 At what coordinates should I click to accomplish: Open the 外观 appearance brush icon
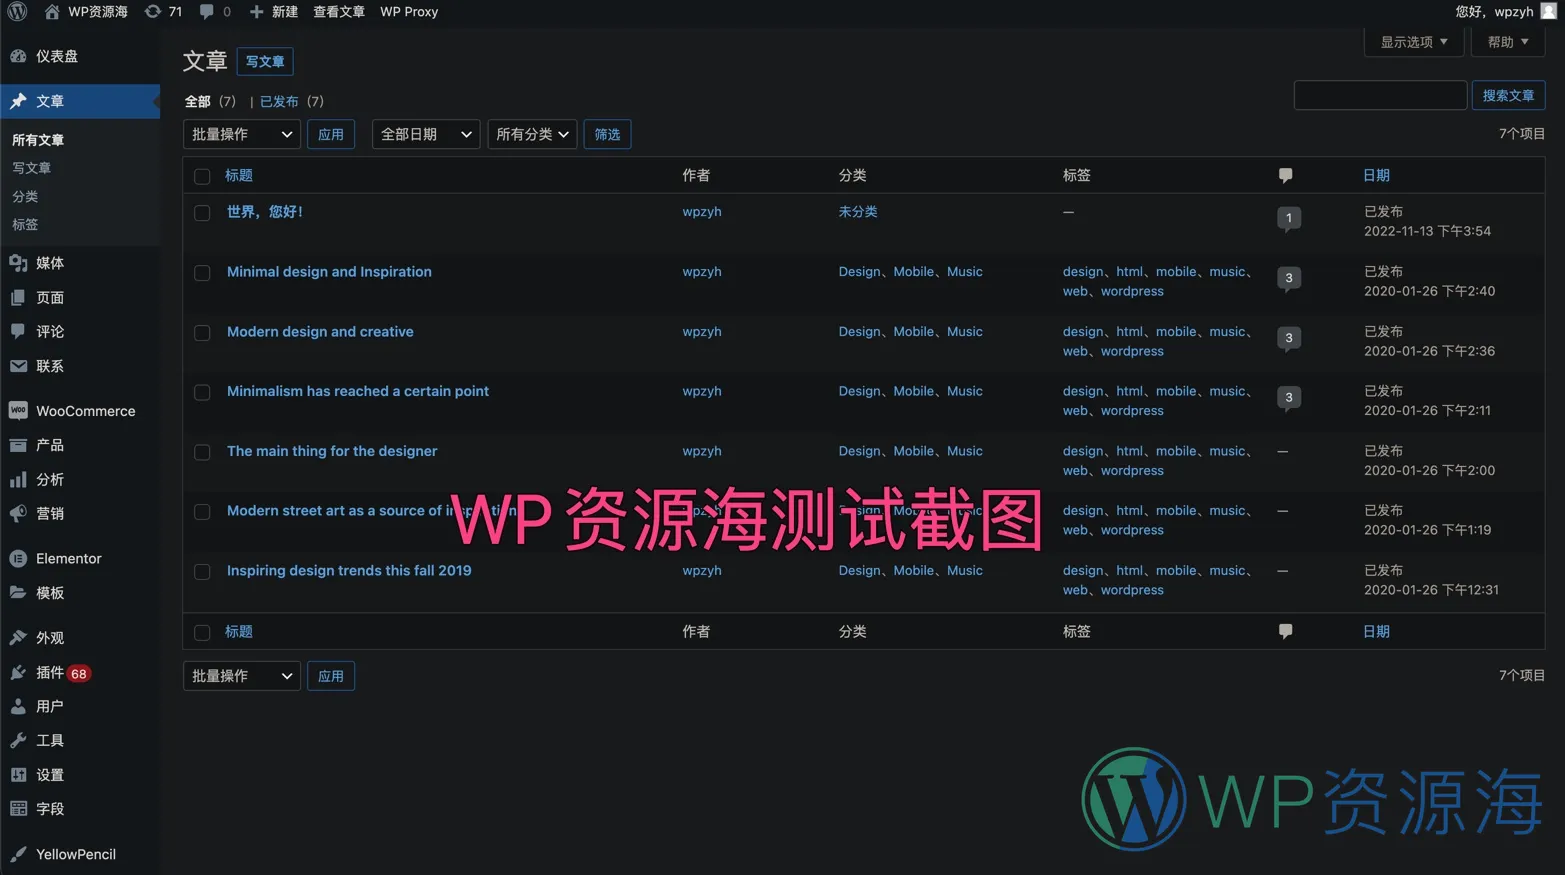pos(18,637)
